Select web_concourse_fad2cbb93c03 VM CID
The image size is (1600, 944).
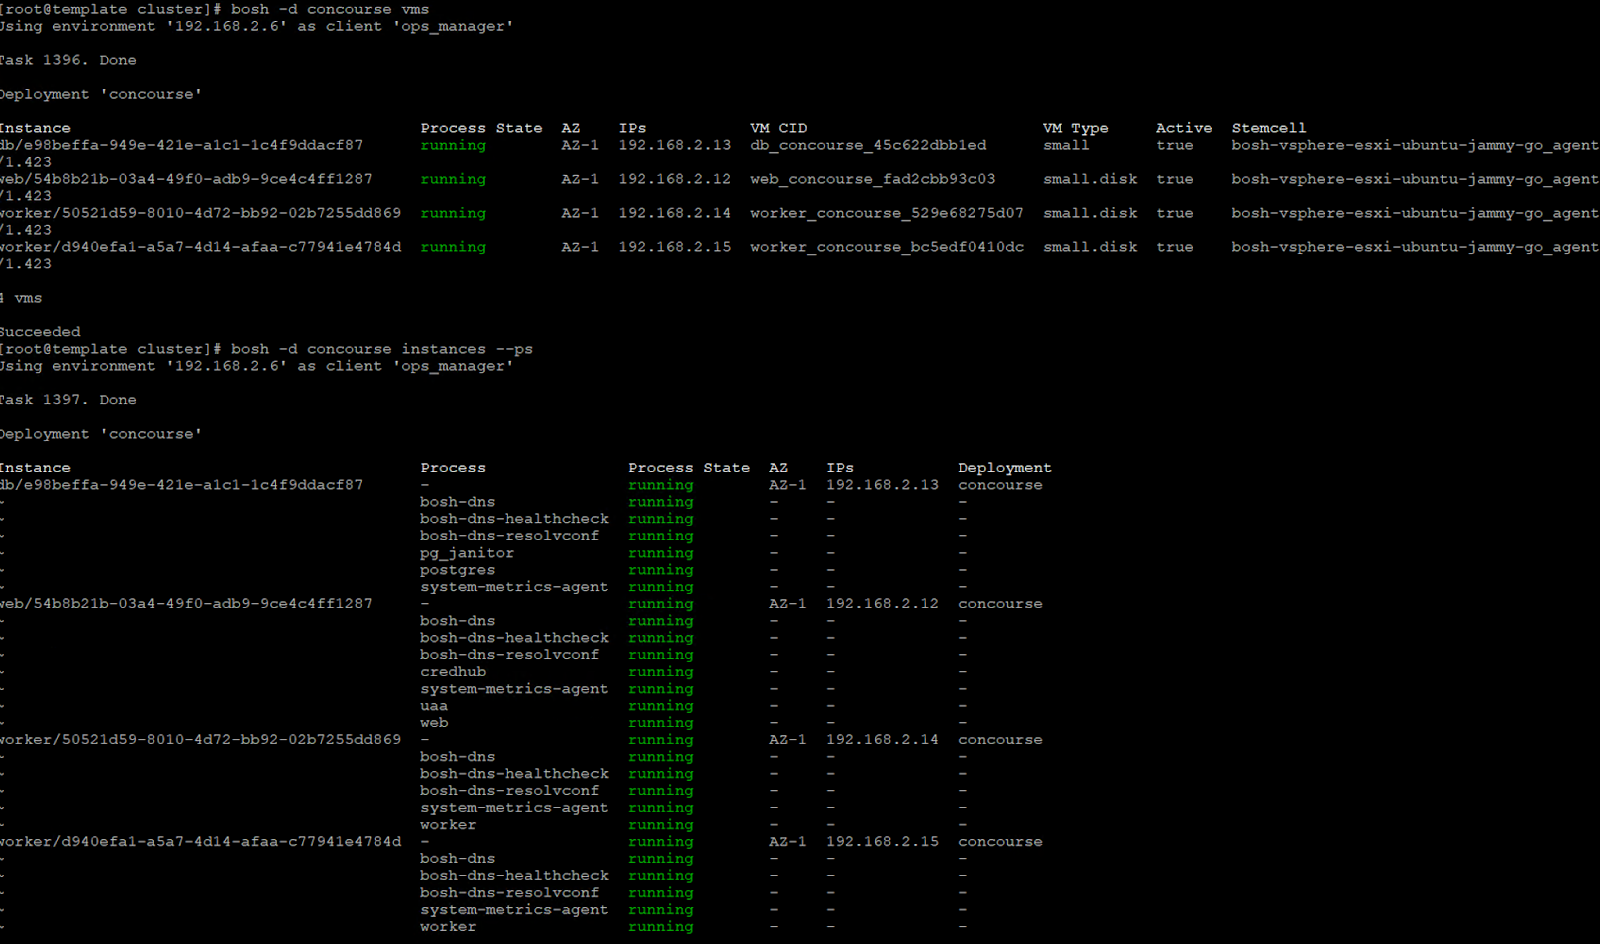click(x=873, y=179)
